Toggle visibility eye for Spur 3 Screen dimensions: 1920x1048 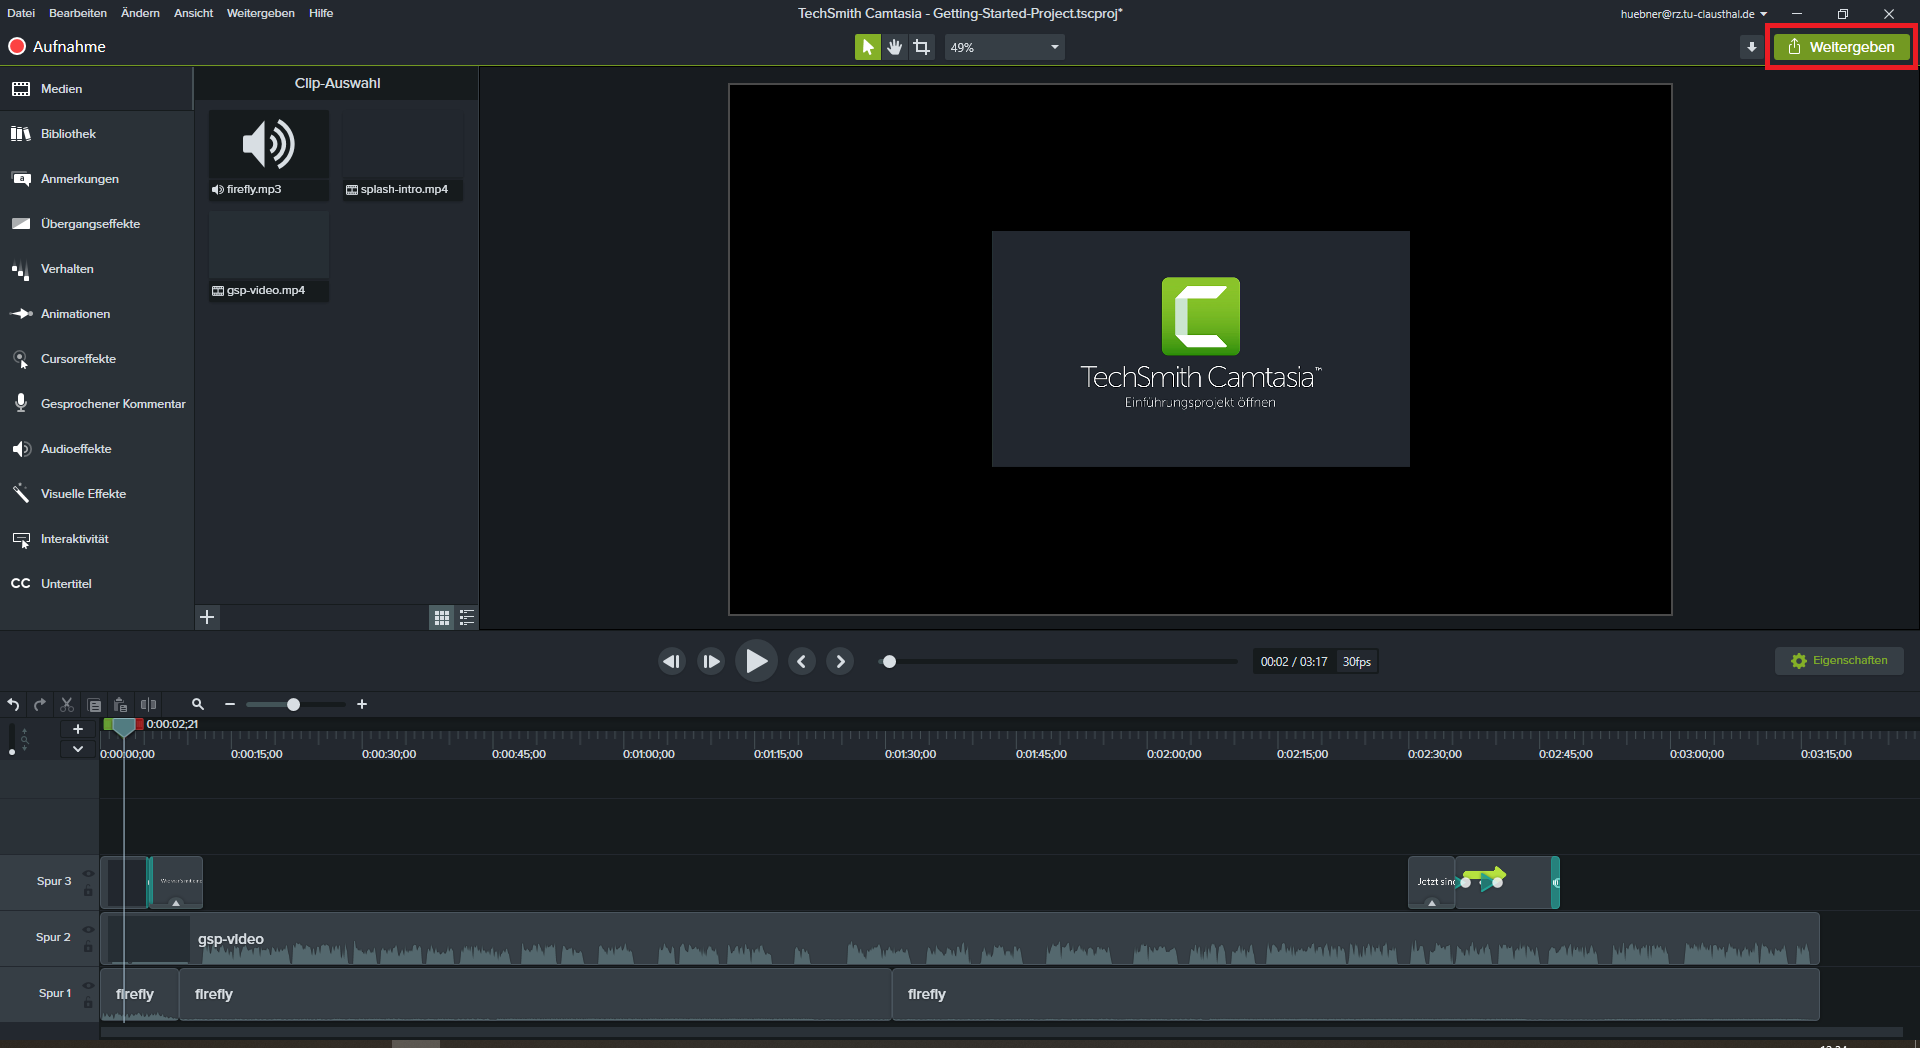click(88, 873)
